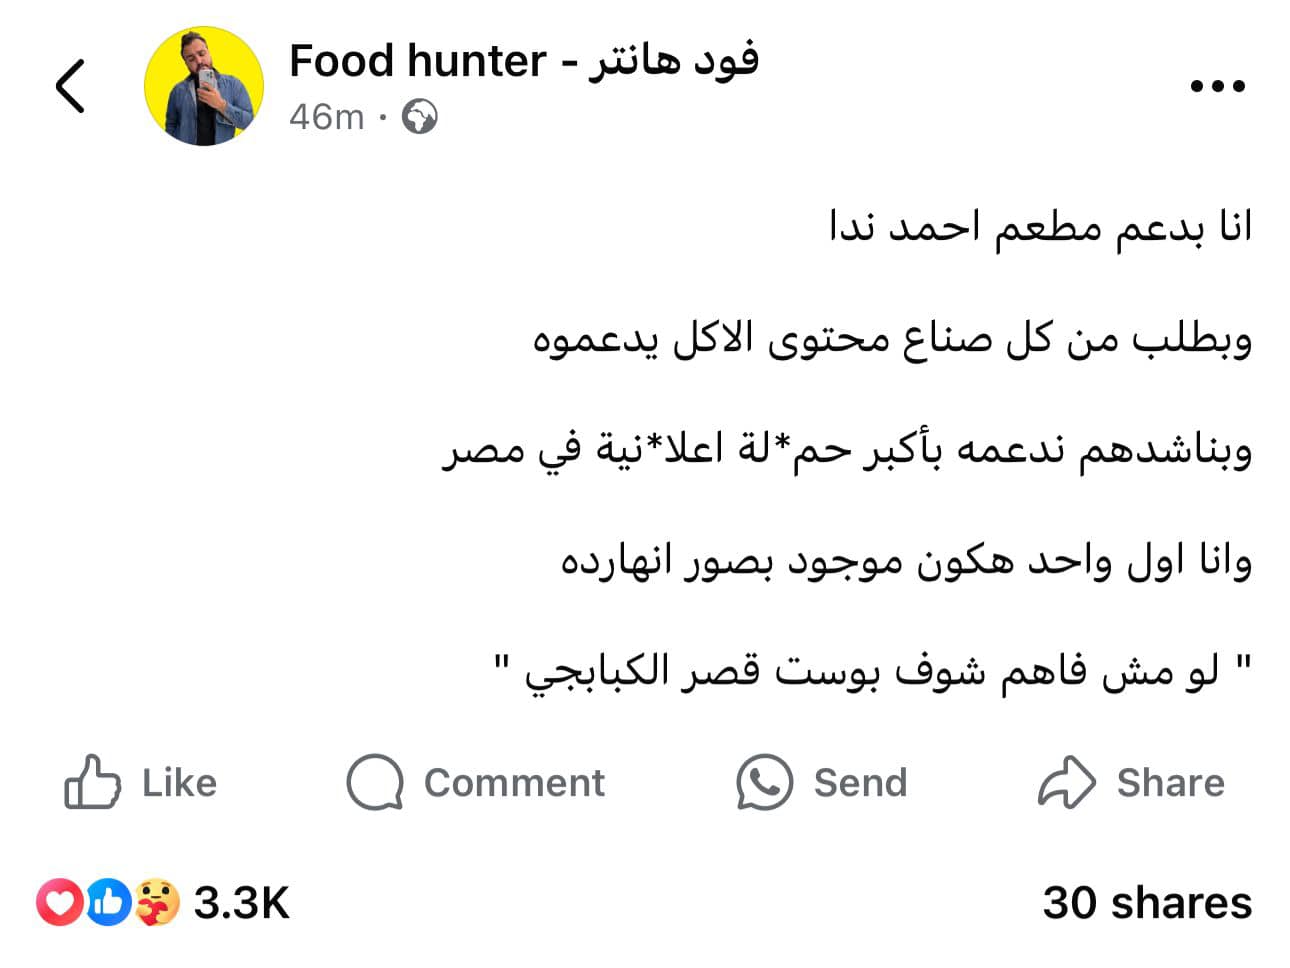Image resolution: width=1290 pixels, height=968 pixels.
Task: Click the public globe privacy icon
Action: [x=419, y=117]
